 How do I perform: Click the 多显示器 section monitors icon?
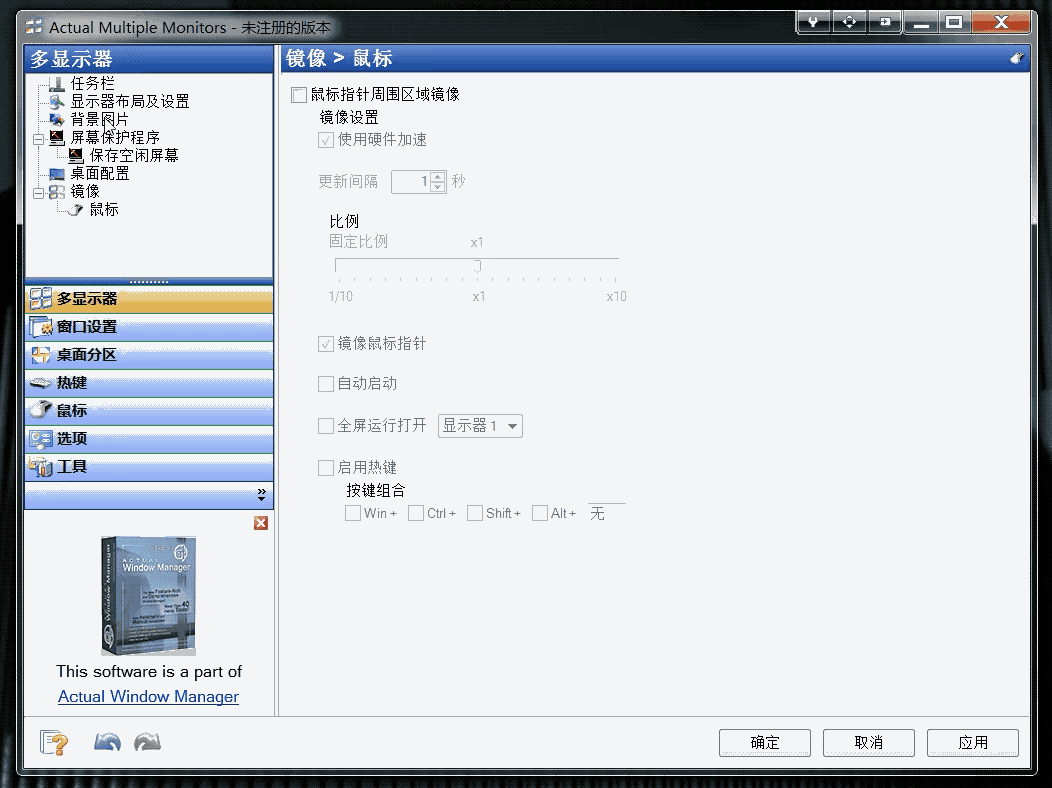[41, 298]
